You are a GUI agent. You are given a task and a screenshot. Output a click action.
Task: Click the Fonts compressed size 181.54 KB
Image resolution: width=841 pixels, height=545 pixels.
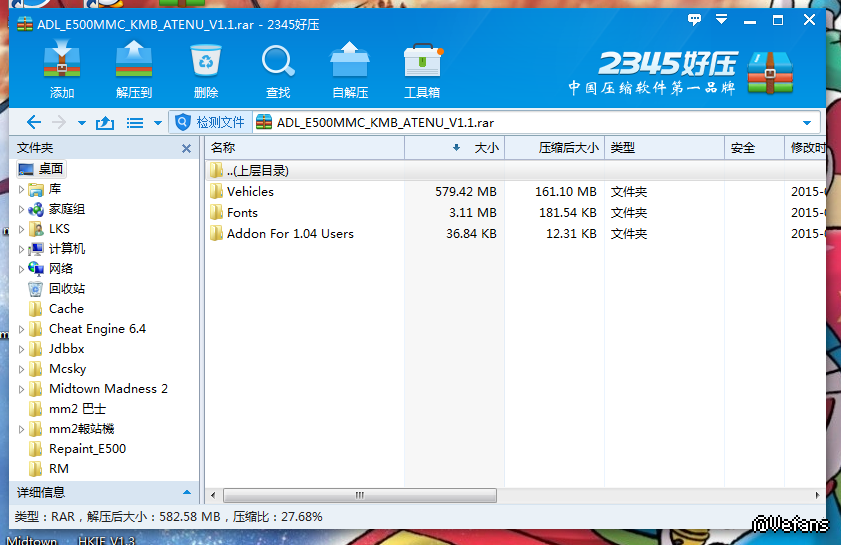click(x=567, y=212)
